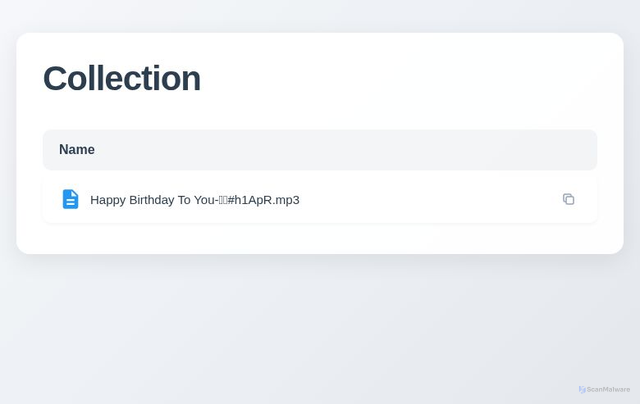Click the blue document icon
The width and height of the screenshot is (640, 404).
pos(70,199)
